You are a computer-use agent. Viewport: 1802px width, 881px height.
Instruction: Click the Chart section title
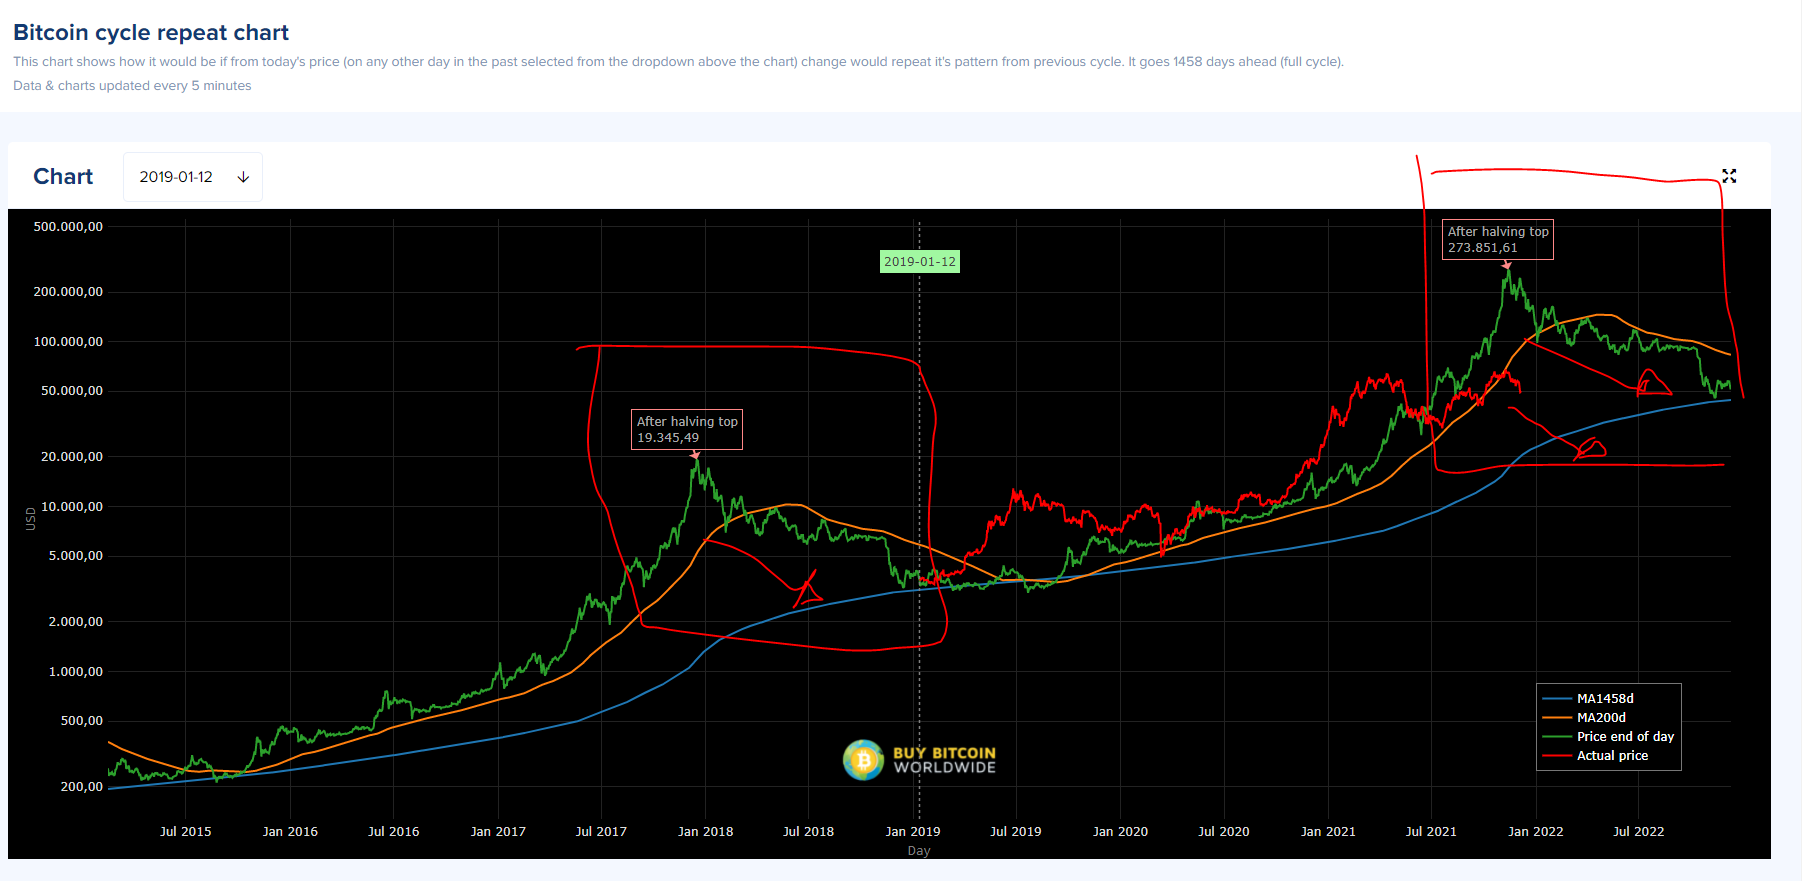[x=63, y=177]
